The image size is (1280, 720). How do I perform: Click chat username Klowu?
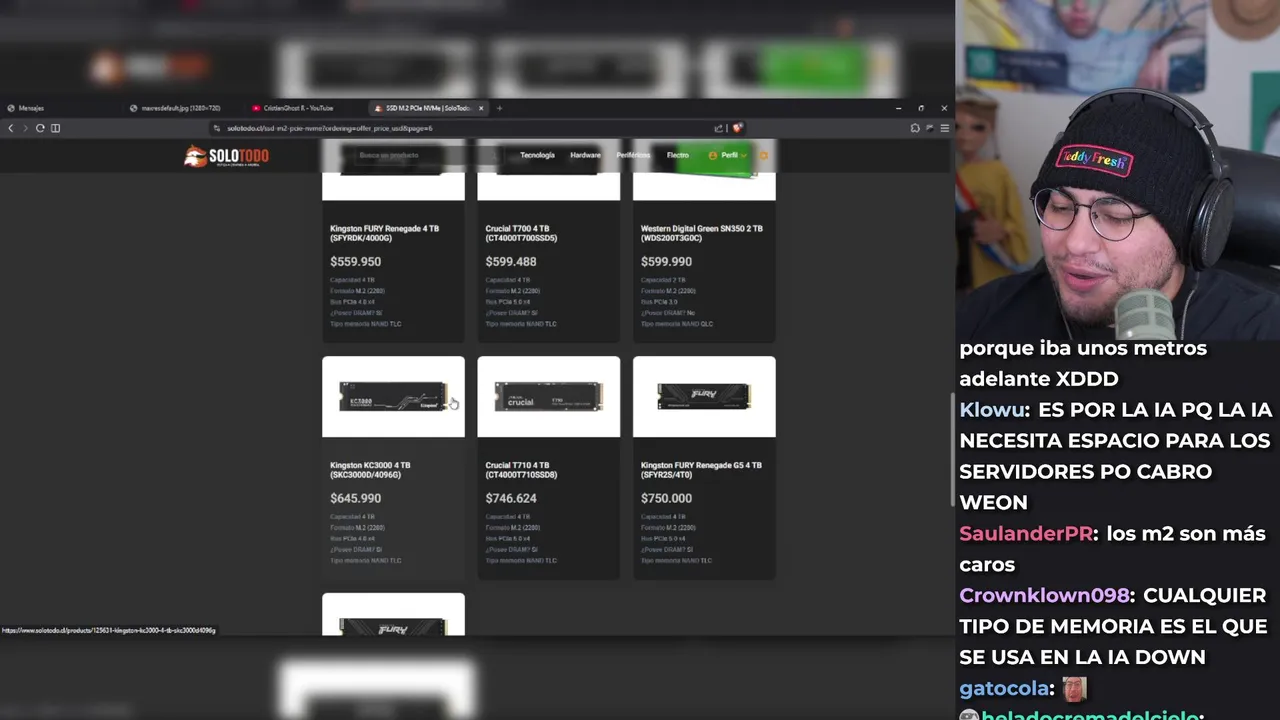(993, 410)
